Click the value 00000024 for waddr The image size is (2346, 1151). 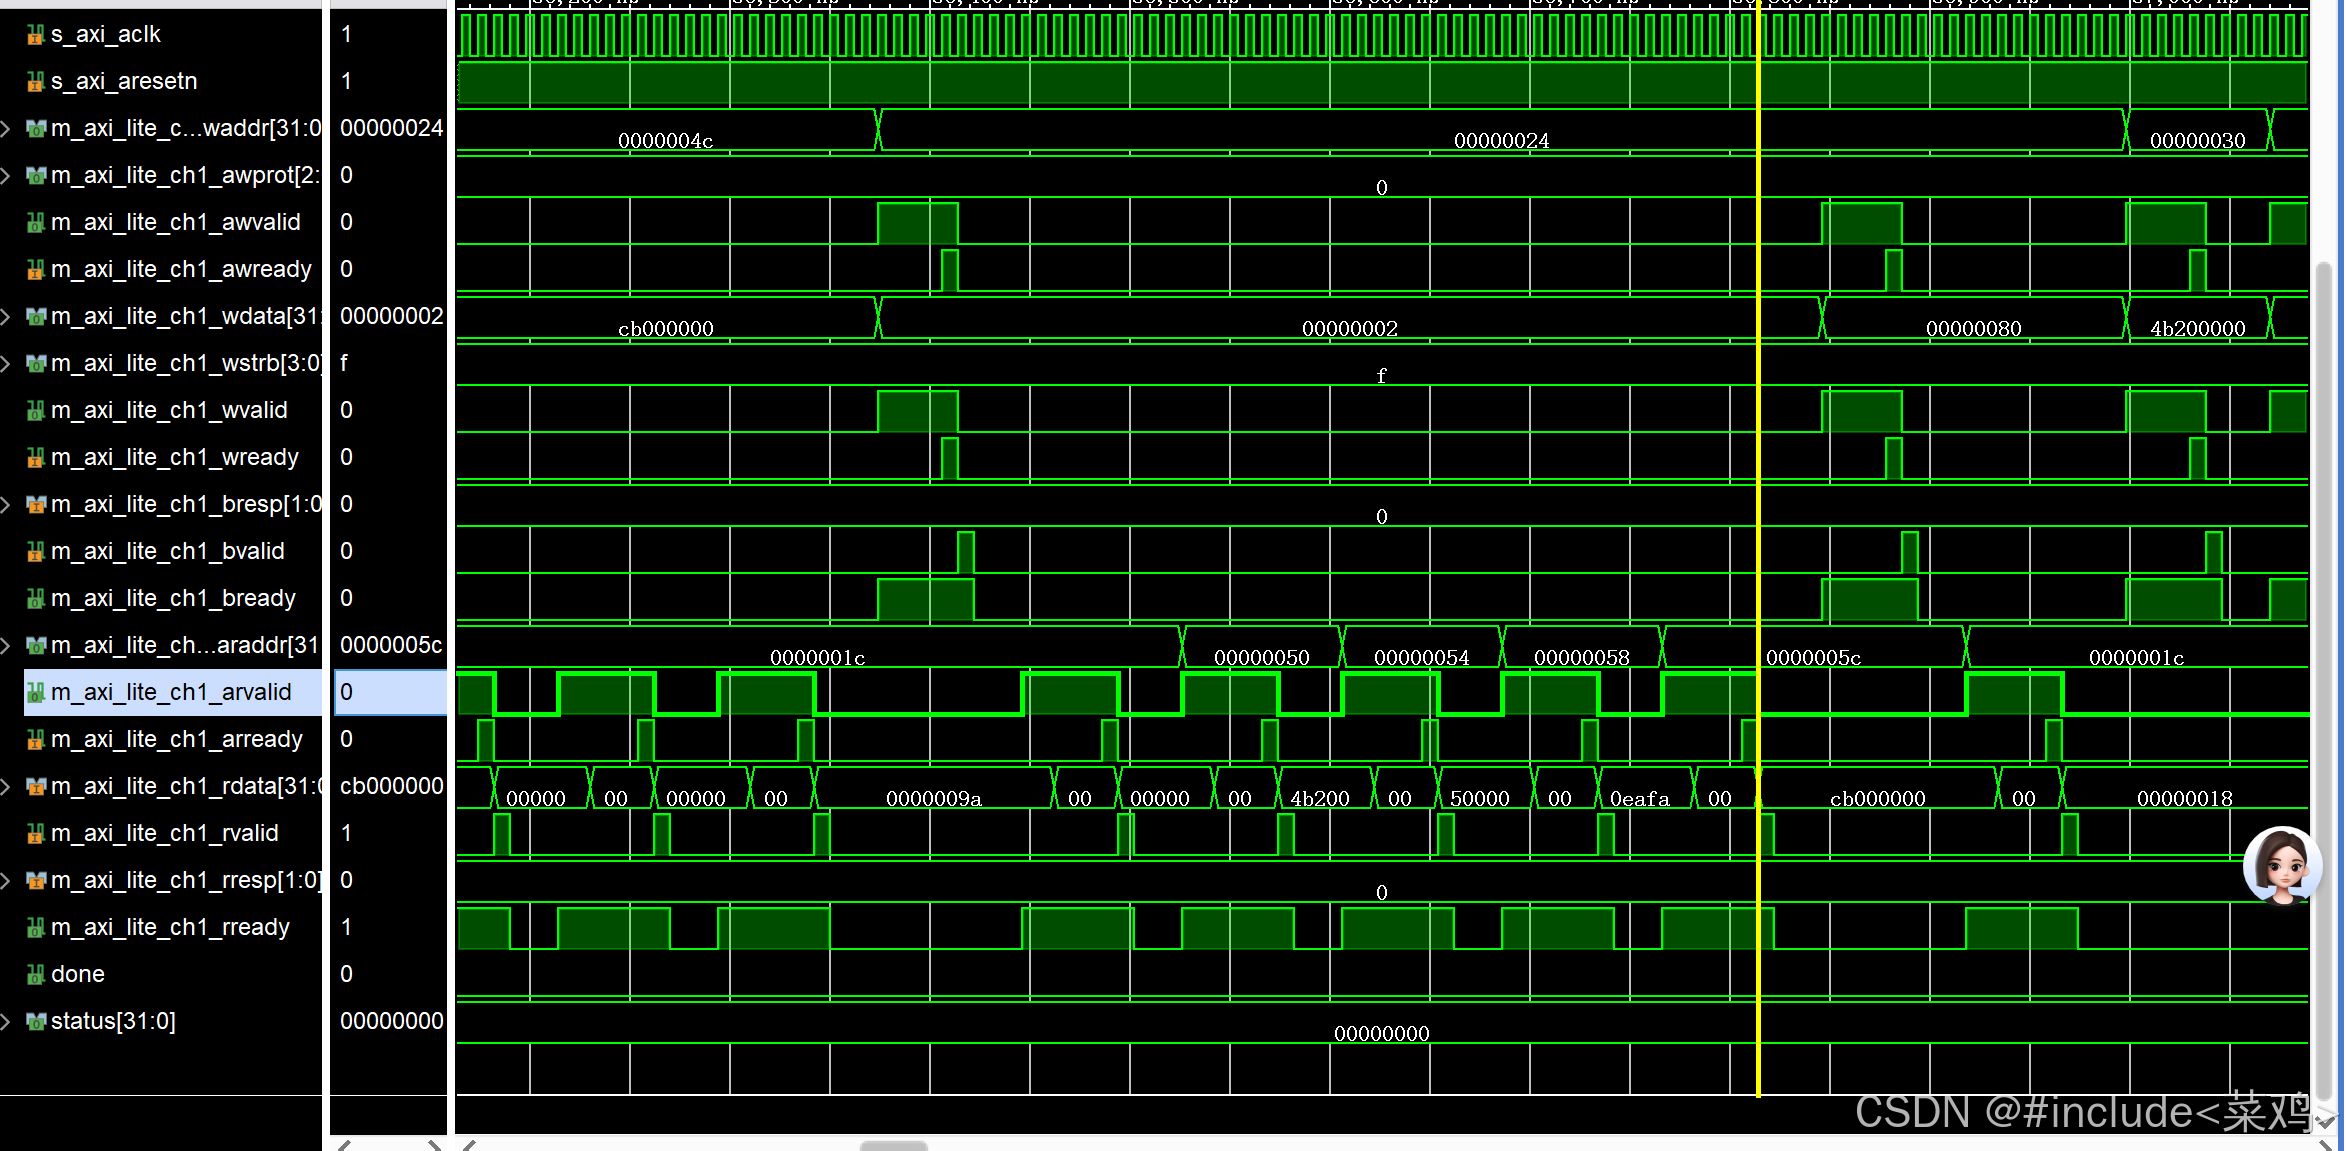coord(391,128)
